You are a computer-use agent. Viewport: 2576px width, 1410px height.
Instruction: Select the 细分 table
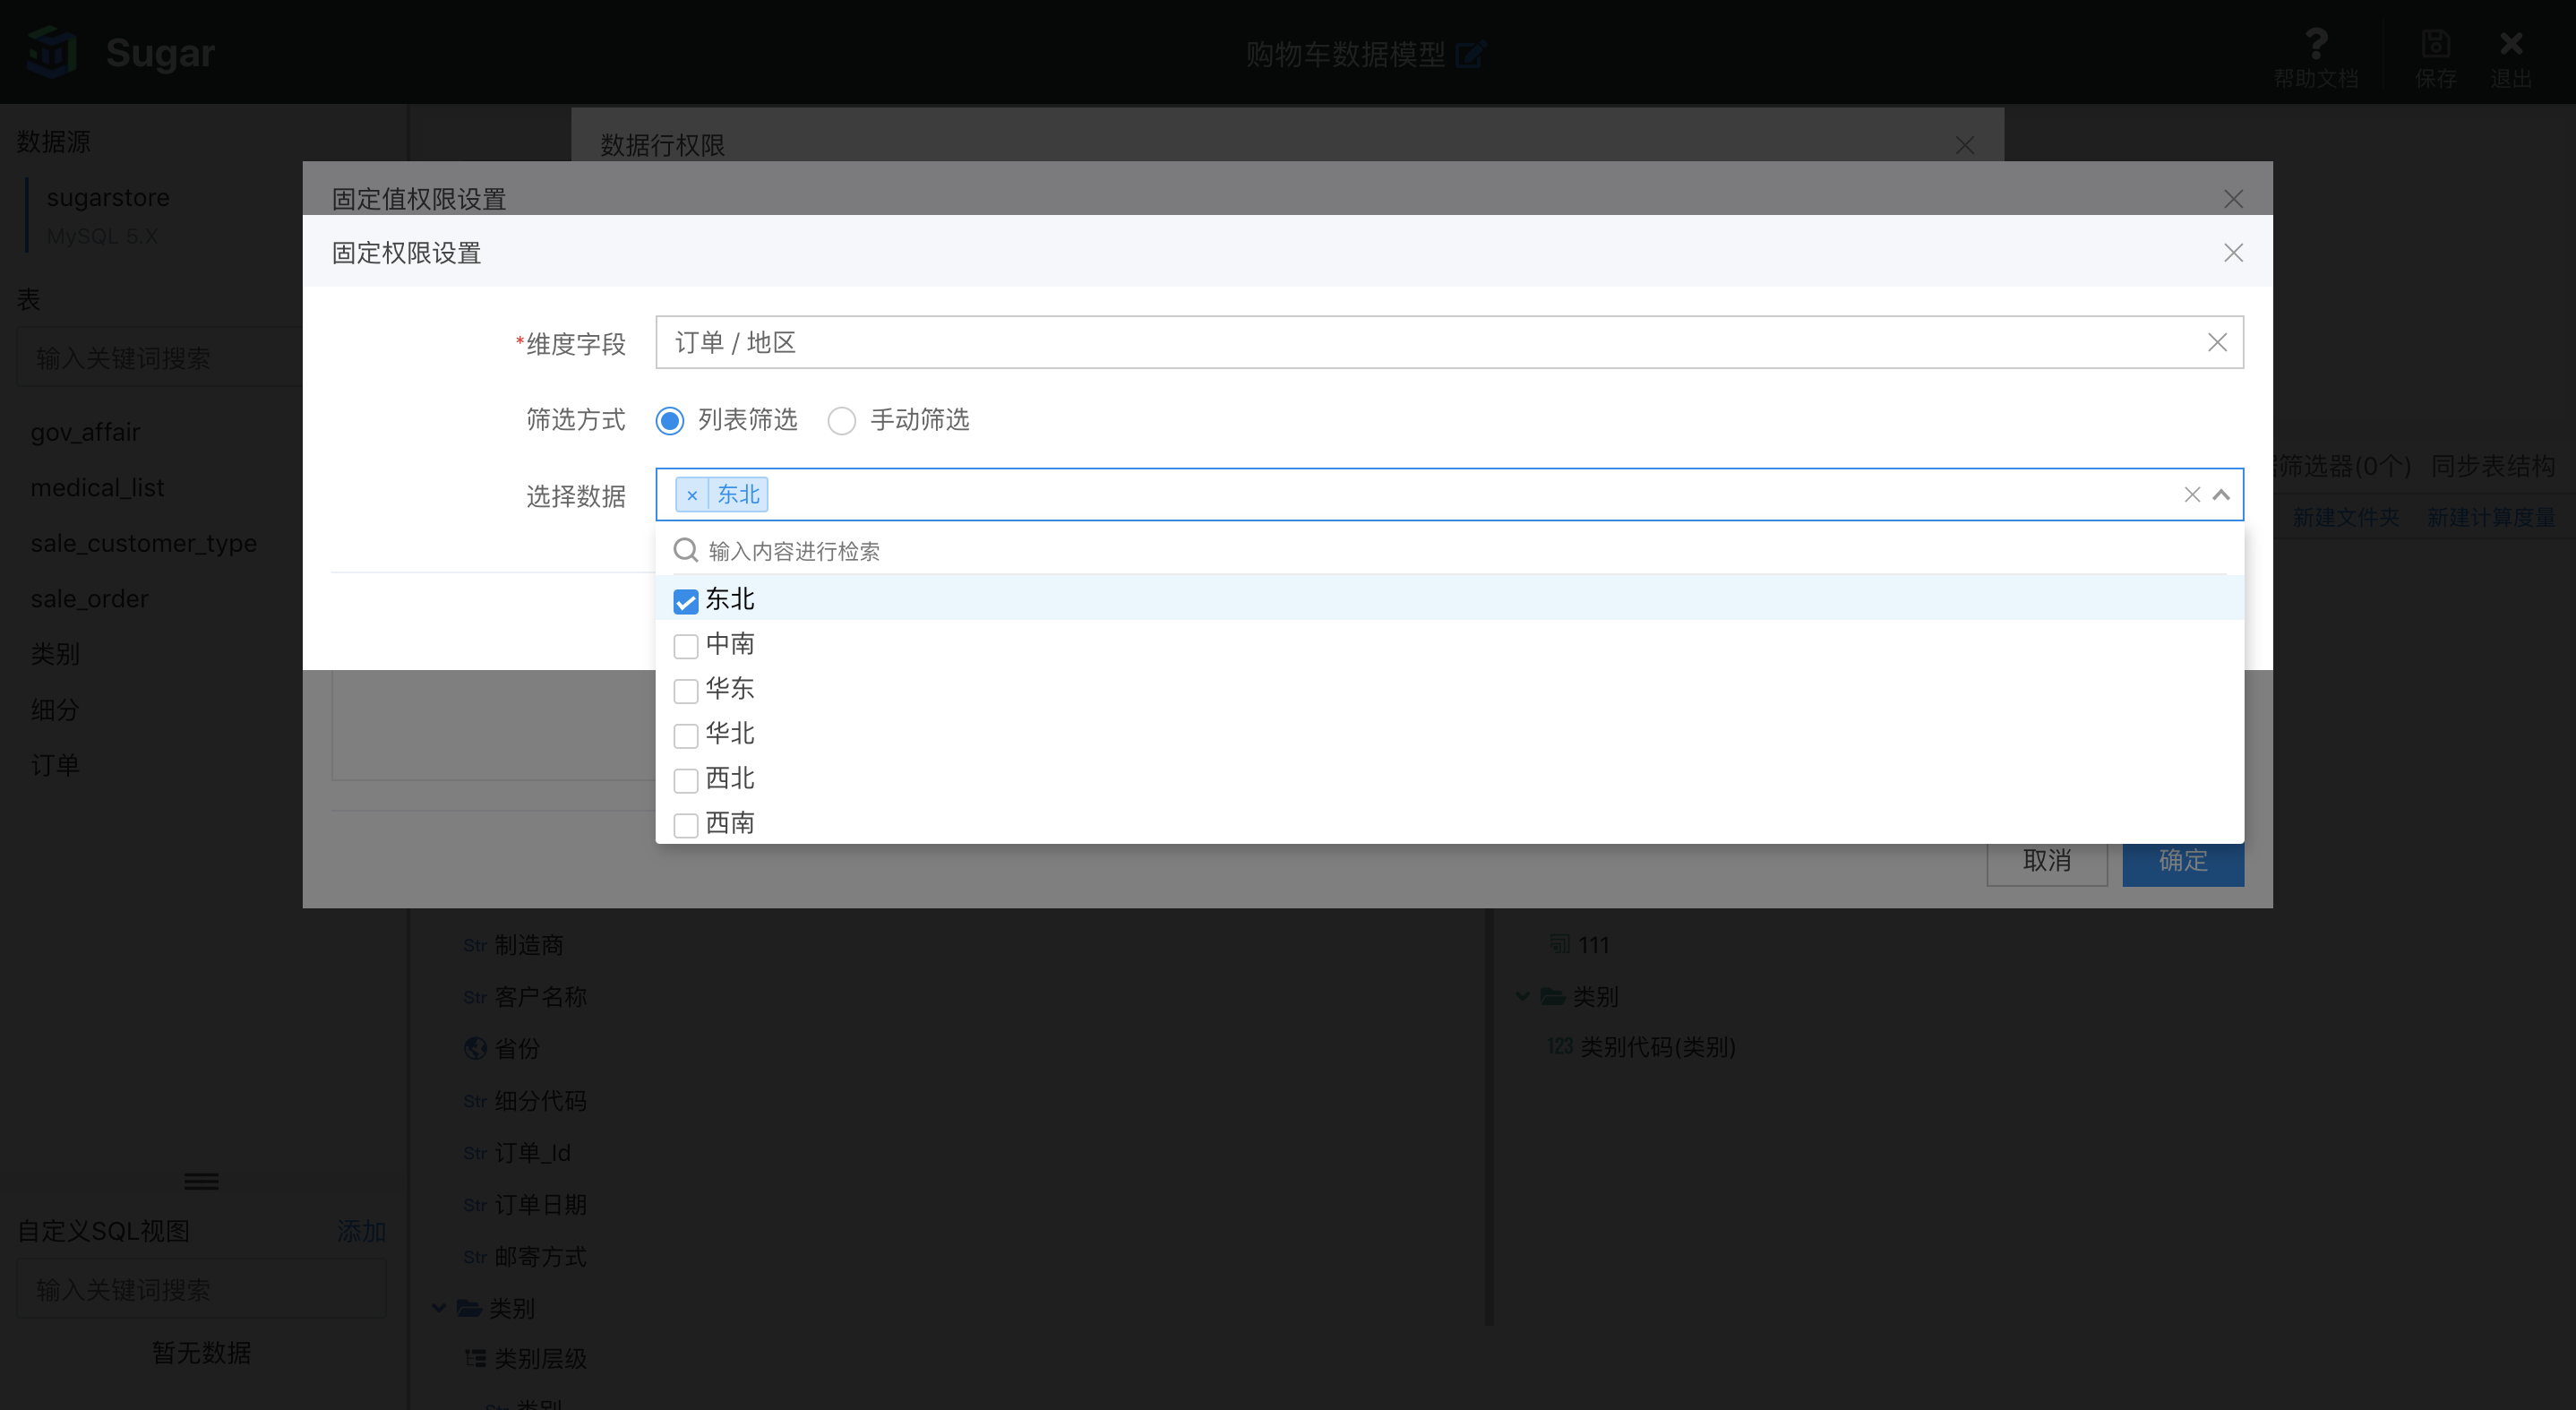click(x=55, y=709)
